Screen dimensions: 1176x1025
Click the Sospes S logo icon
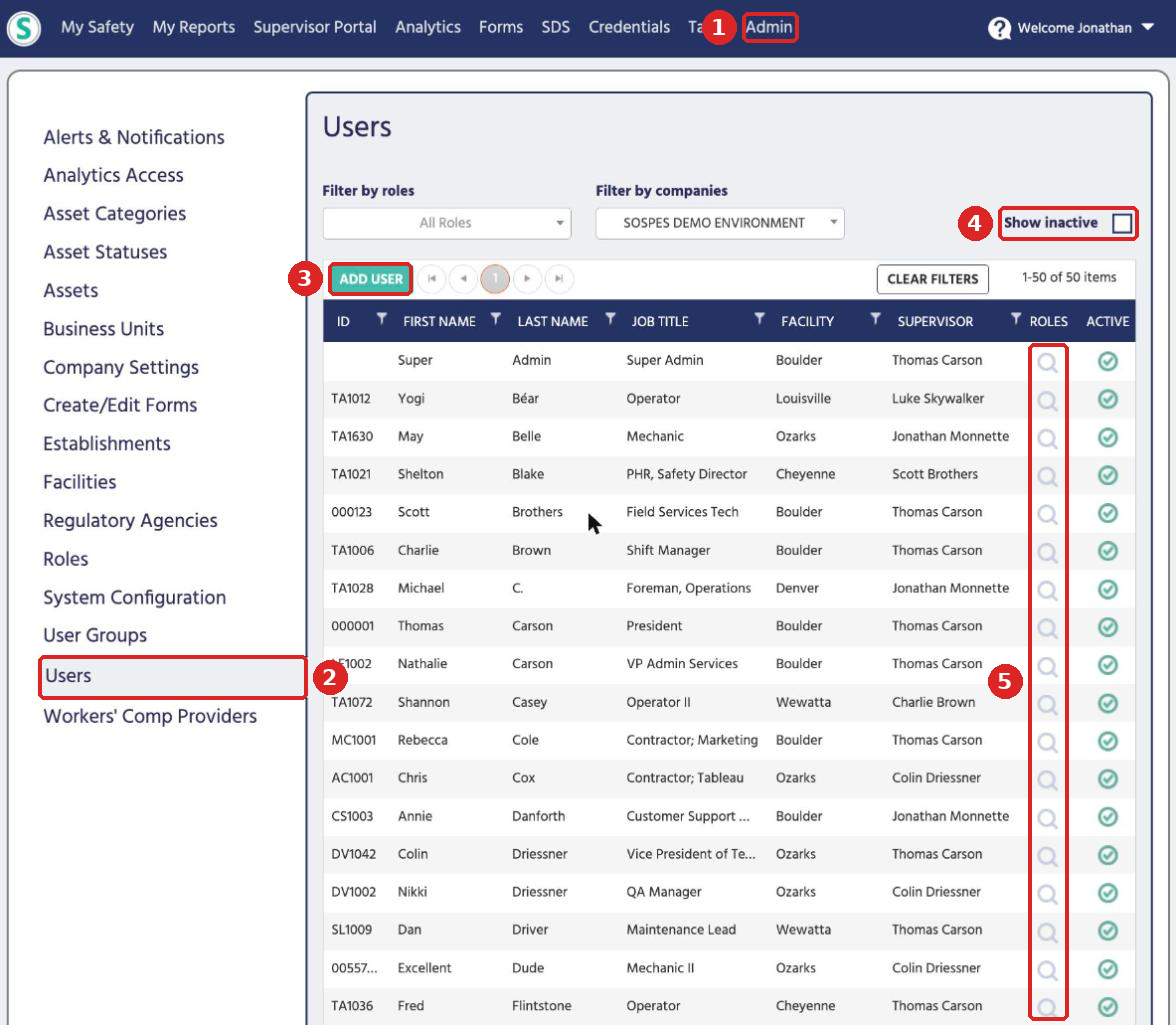(24, 28)
